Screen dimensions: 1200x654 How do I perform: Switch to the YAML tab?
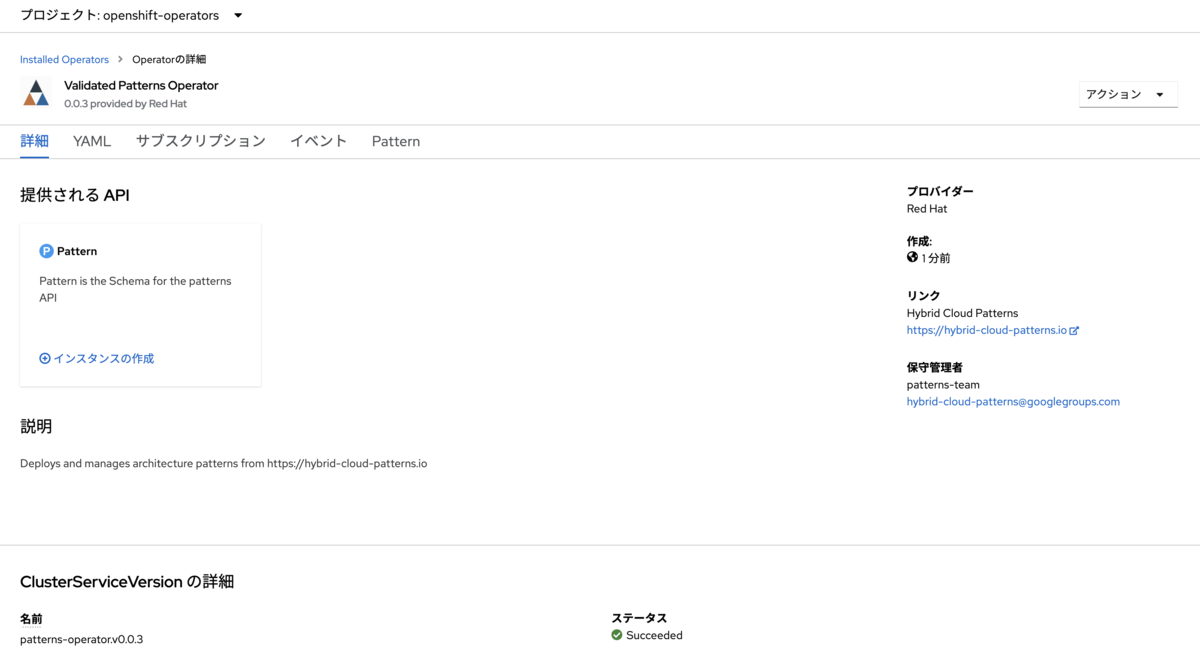[x=92, y=141]
